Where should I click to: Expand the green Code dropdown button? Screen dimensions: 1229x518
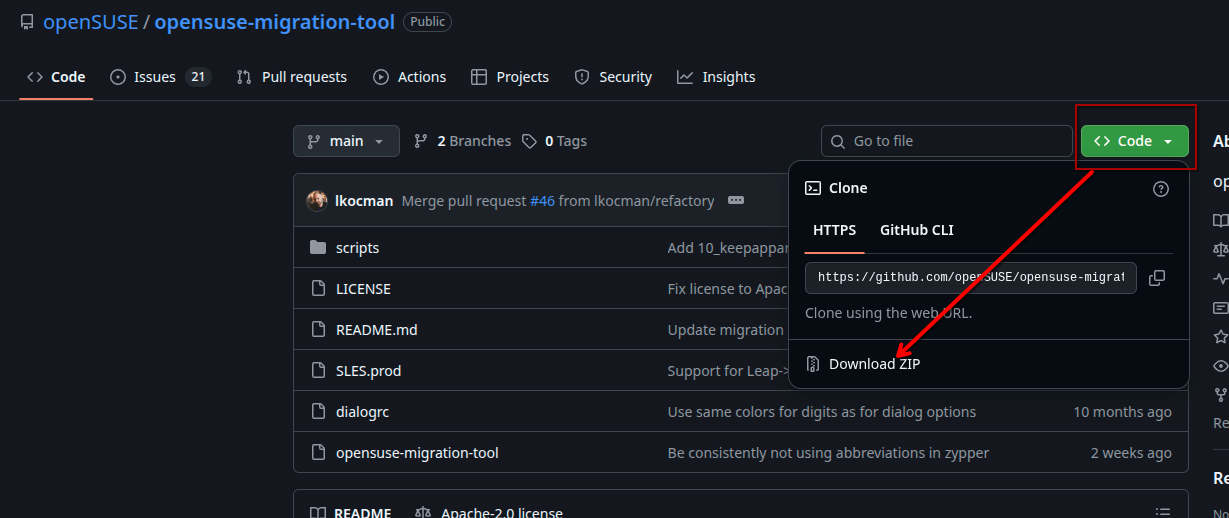[x=1134, y=141]
